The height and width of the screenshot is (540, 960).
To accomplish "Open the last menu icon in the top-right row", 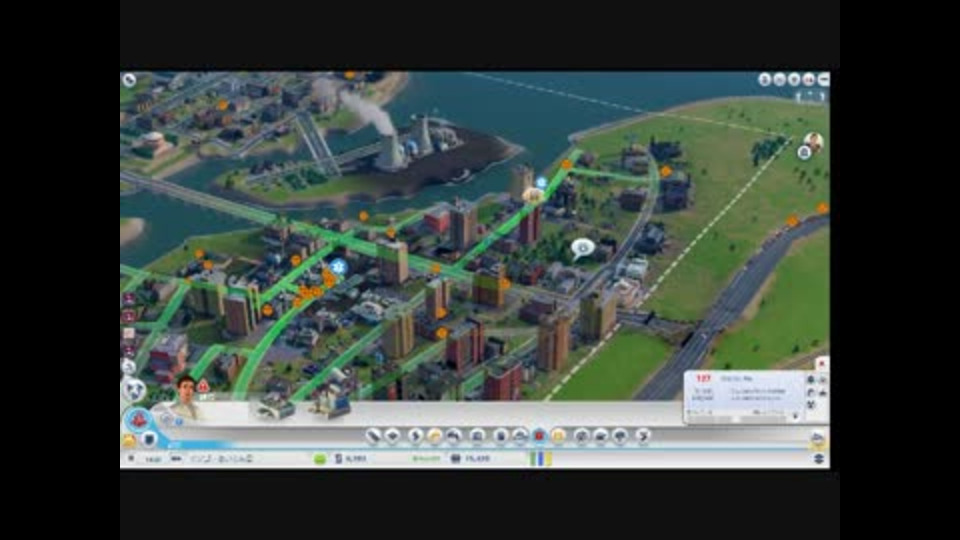I will tap(823, 80).
